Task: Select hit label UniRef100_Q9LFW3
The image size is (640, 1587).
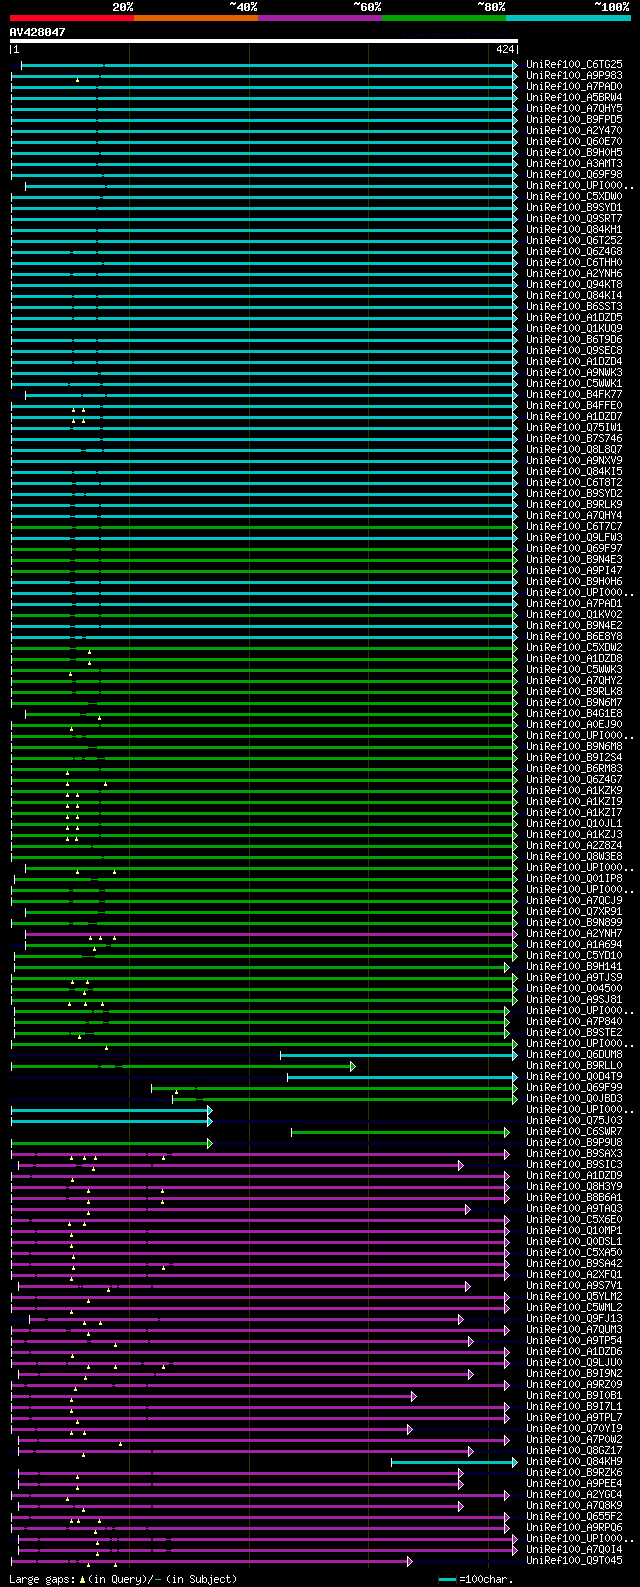Action: point(574,537)
